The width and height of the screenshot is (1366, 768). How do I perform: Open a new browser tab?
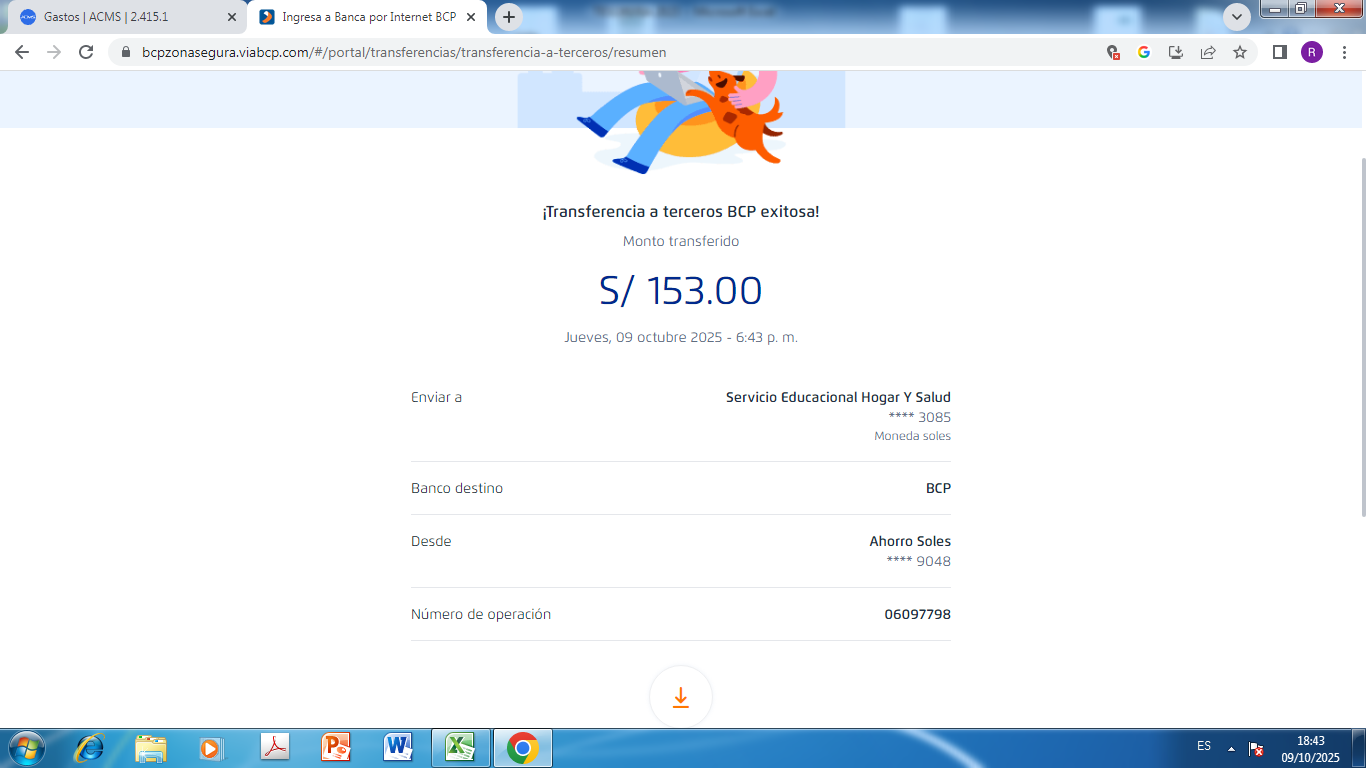point(509,17)
